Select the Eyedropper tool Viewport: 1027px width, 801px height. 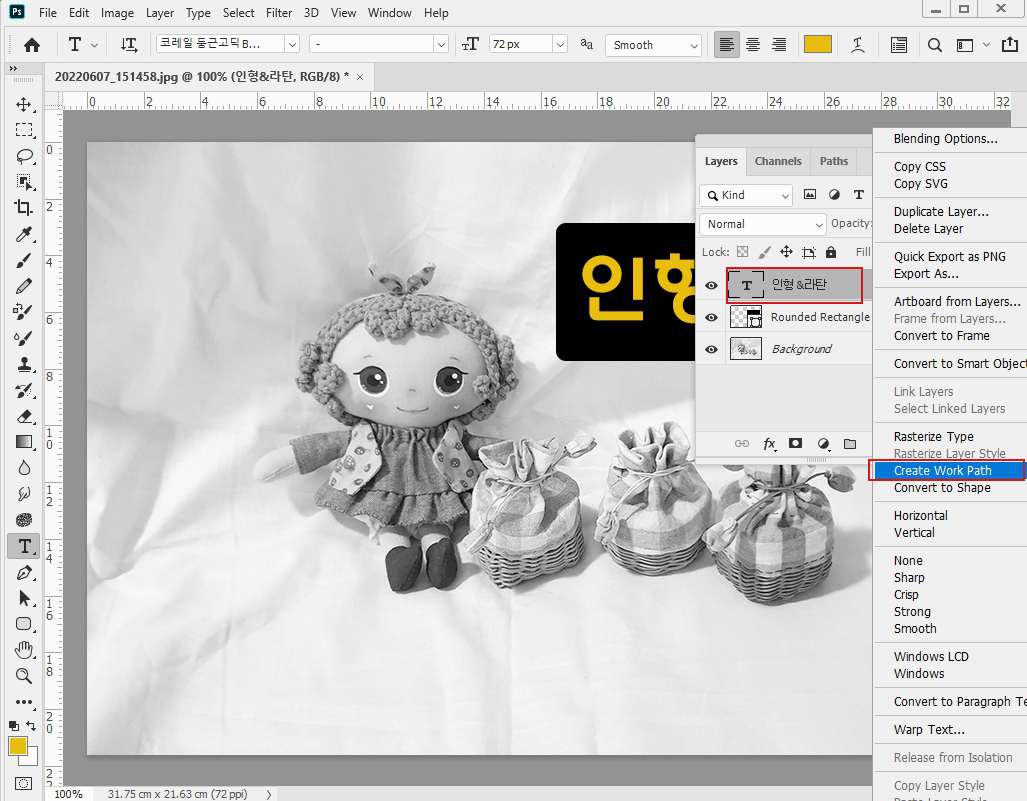point(24,234)
